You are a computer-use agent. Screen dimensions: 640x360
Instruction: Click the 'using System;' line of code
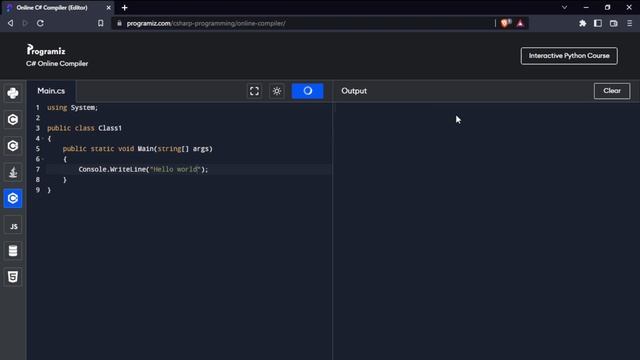click(72, 108)
